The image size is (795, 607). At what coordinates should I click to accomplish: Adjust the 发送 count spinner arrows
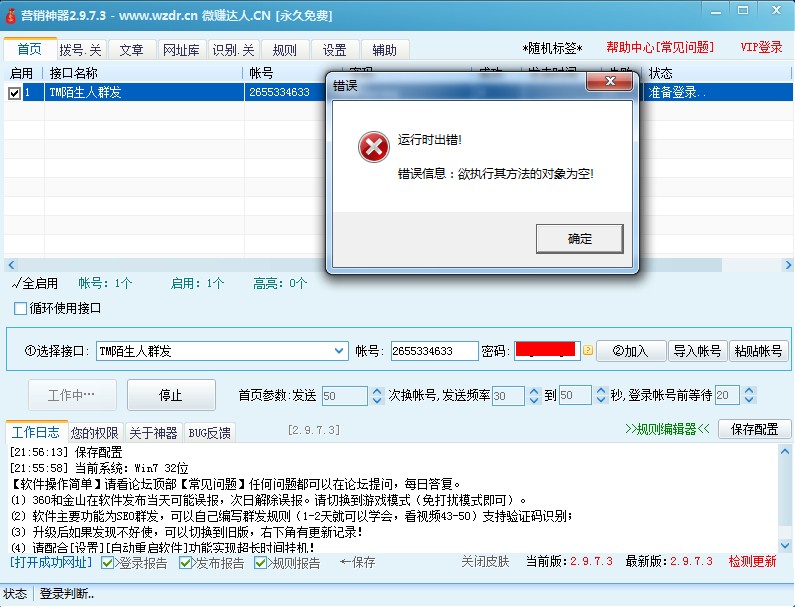click(x=377, y=396)
